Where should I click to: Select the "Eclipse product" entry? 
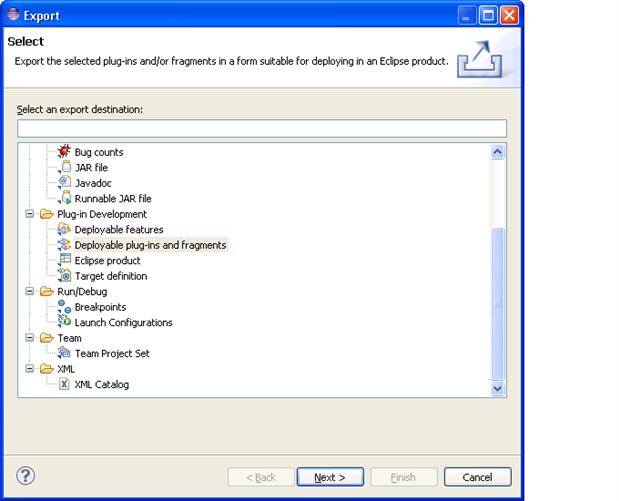107,260
